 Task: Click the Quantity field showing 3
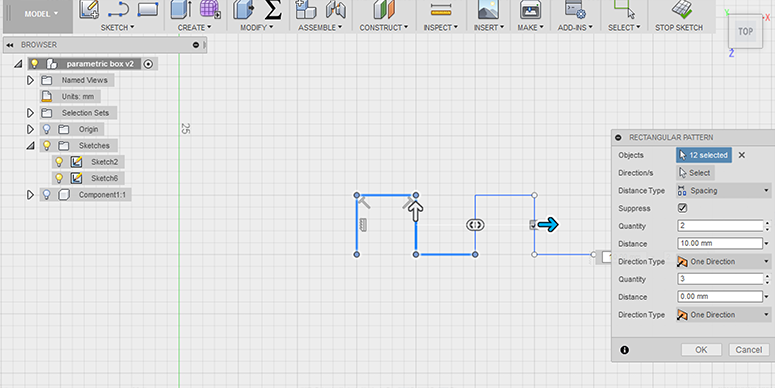coord(720,279)
